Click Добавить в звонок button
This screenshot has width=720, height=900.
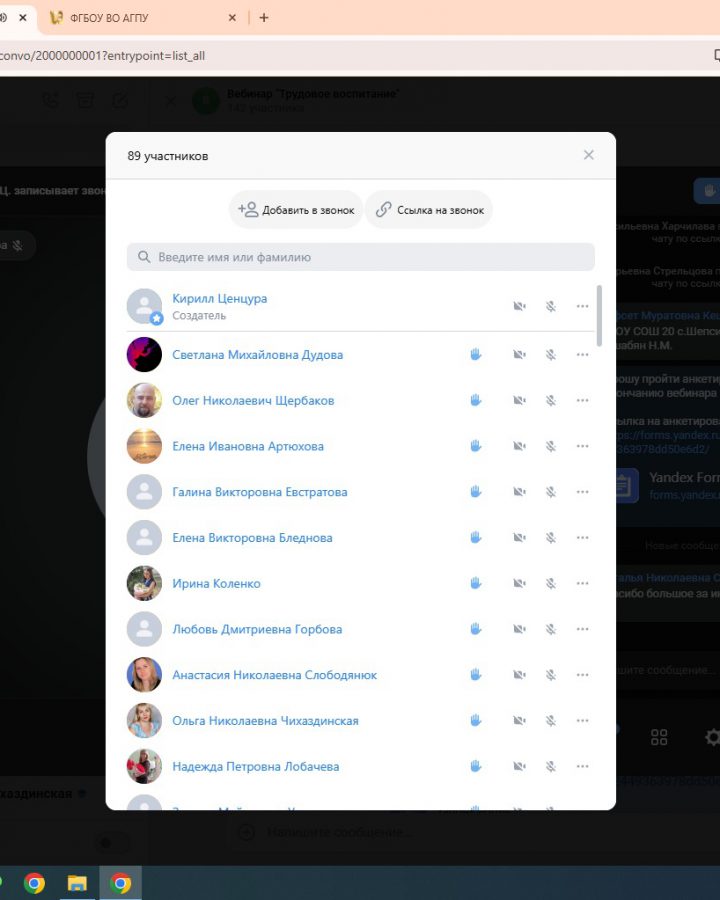(x=296, y=210)
